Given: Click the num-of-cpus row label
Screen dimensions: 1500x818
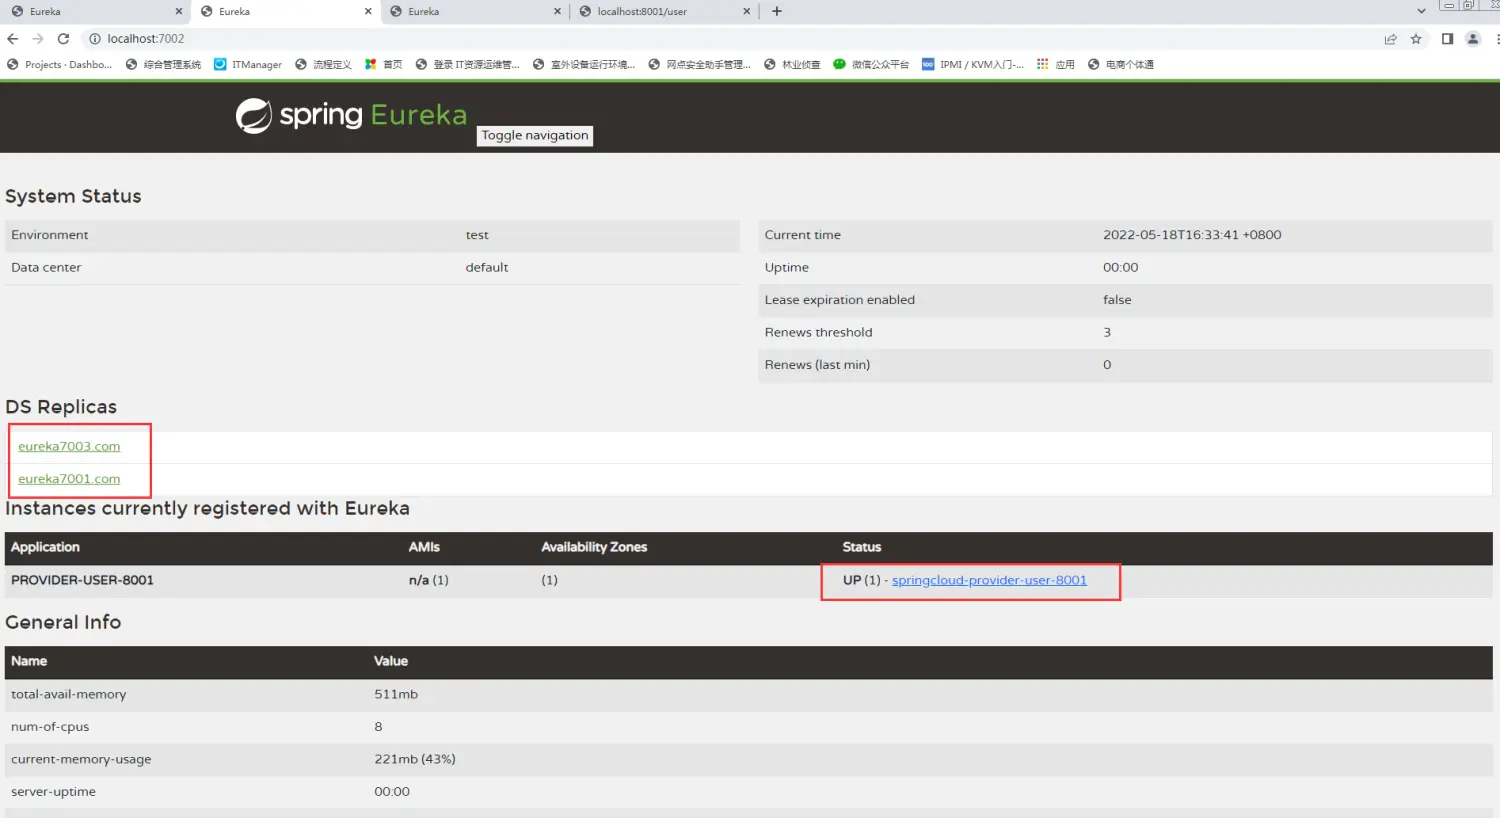Looking at the screenshot, I should [50, 727].
